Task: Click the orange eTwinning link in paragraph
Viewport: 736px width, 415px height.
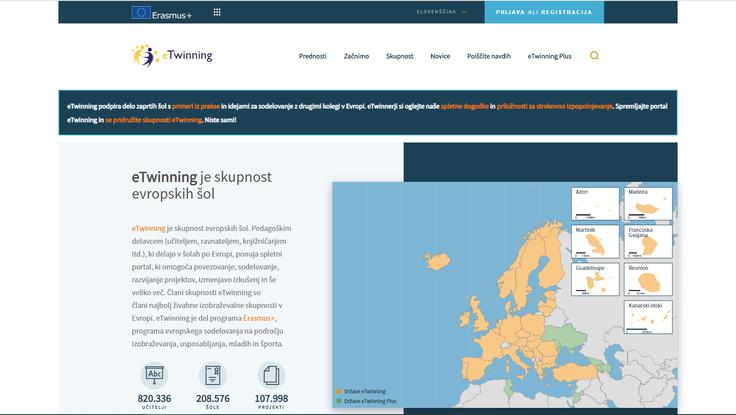Action: [148, 228]
